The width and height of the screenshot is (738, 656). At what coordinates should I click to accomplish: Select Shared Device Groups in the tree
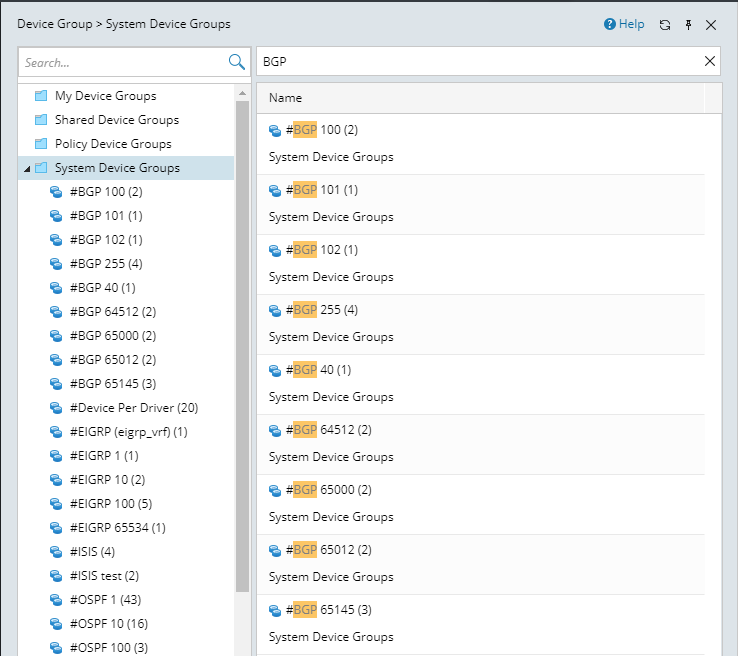pyautogui.click(x=116, y=120)
